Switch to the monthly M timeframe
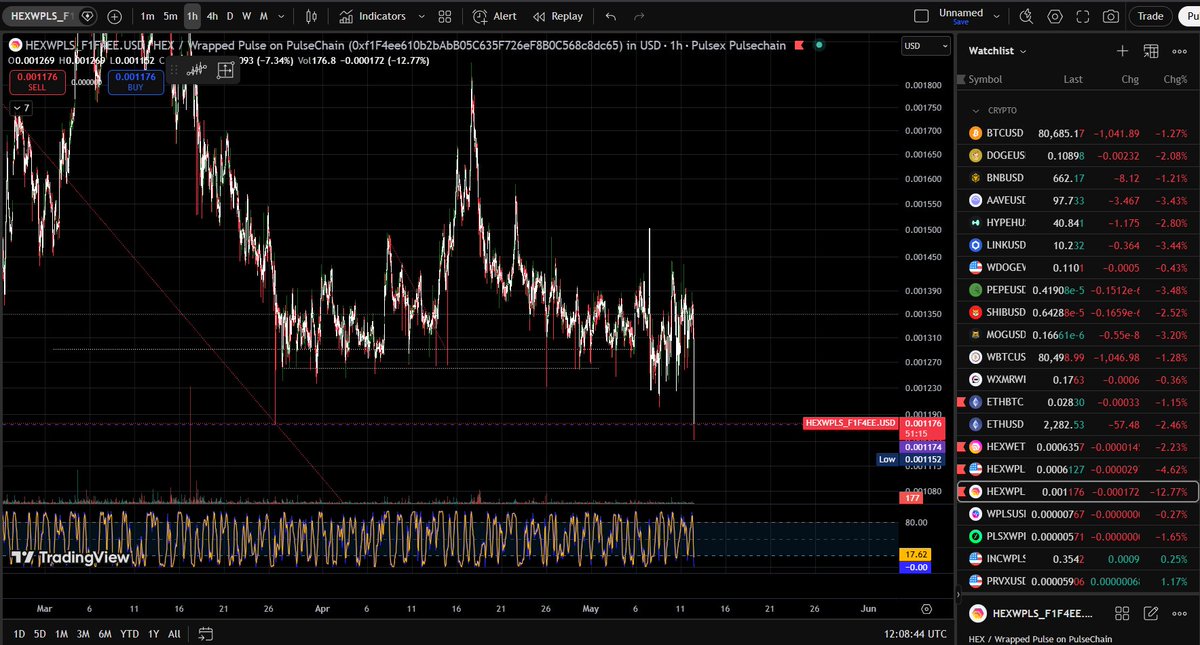Image resolution: width=1200 pixels, height=645 pixels. 263,16
